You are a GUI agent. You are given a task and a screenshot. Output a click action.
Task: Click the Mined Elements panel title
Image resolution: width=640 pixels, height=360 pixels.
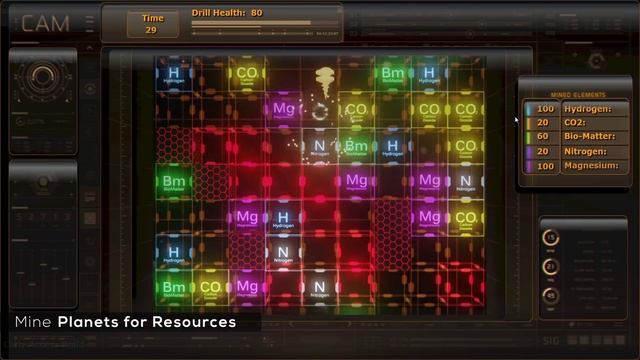(578, 95)
